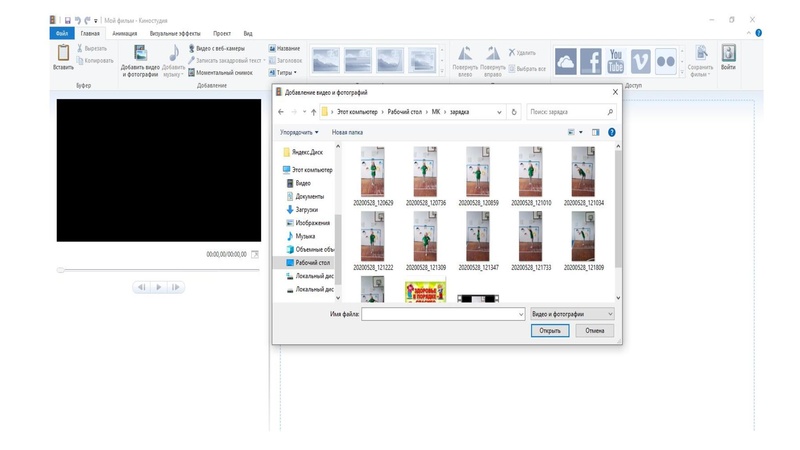
Task: Refresh the folder using the reload icon
Action: click(x=514, y=112)
